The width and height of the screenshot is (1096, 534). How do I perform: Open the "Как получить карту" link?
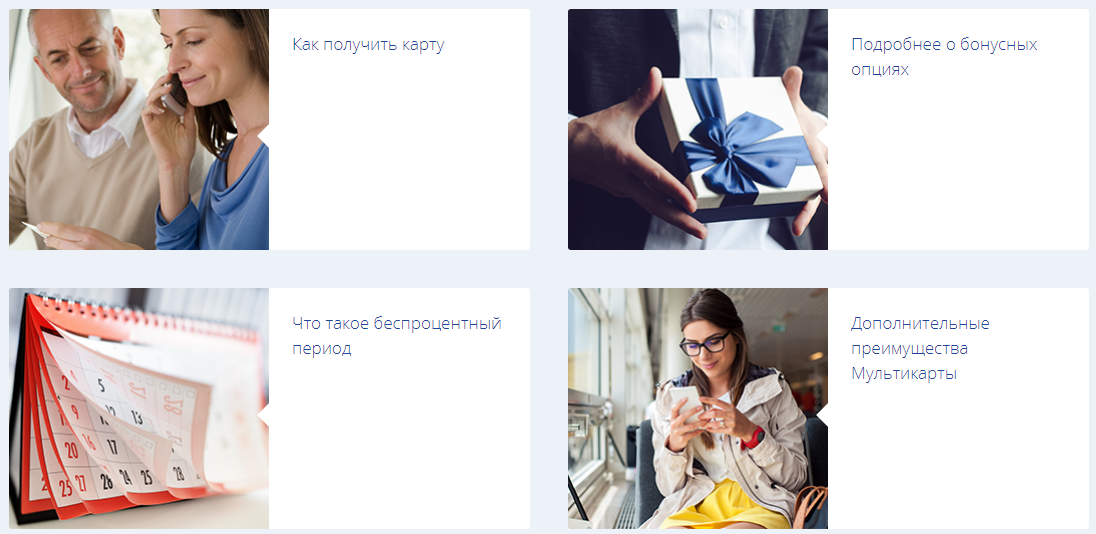tap(368, 45)
